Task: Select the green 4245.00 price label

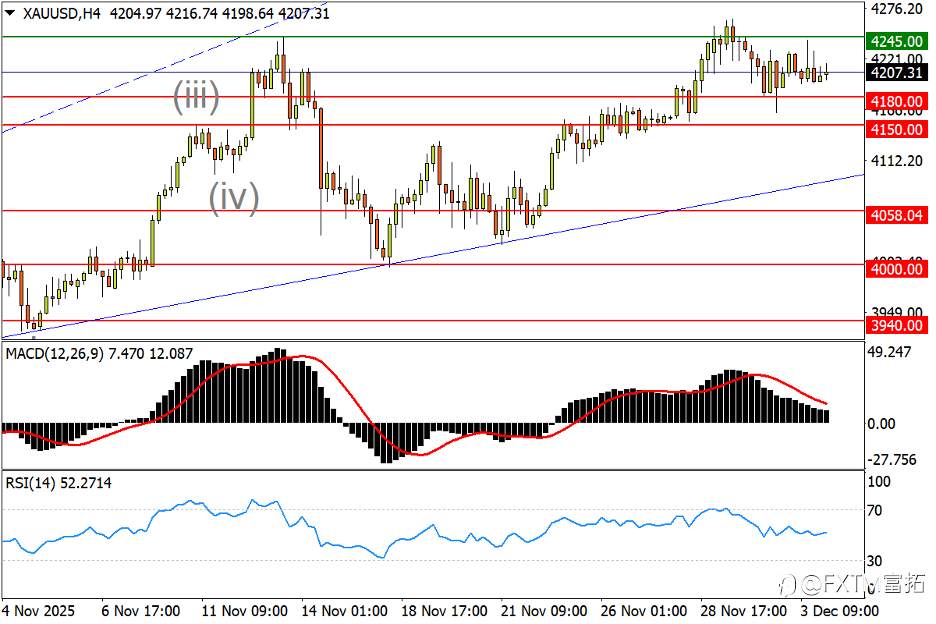Action: click(897, 41)
